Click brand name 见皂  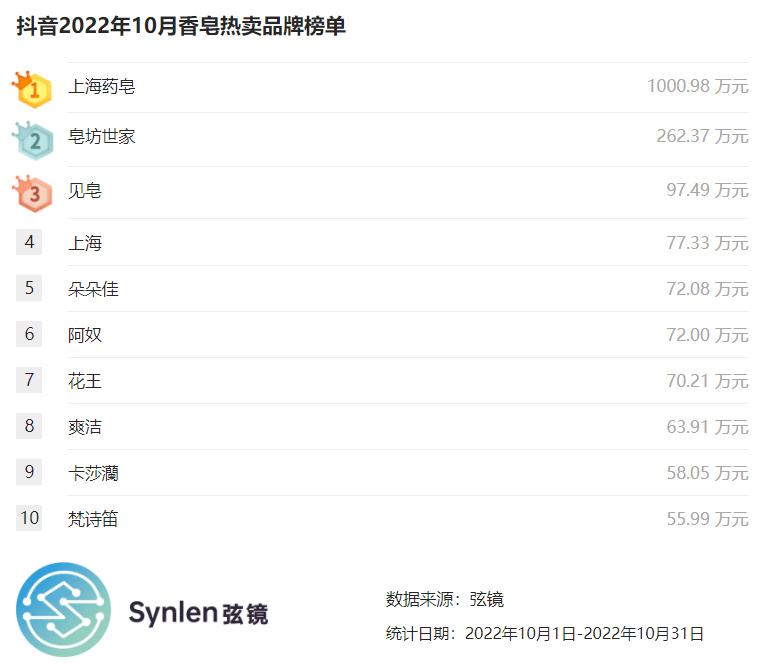85,190
